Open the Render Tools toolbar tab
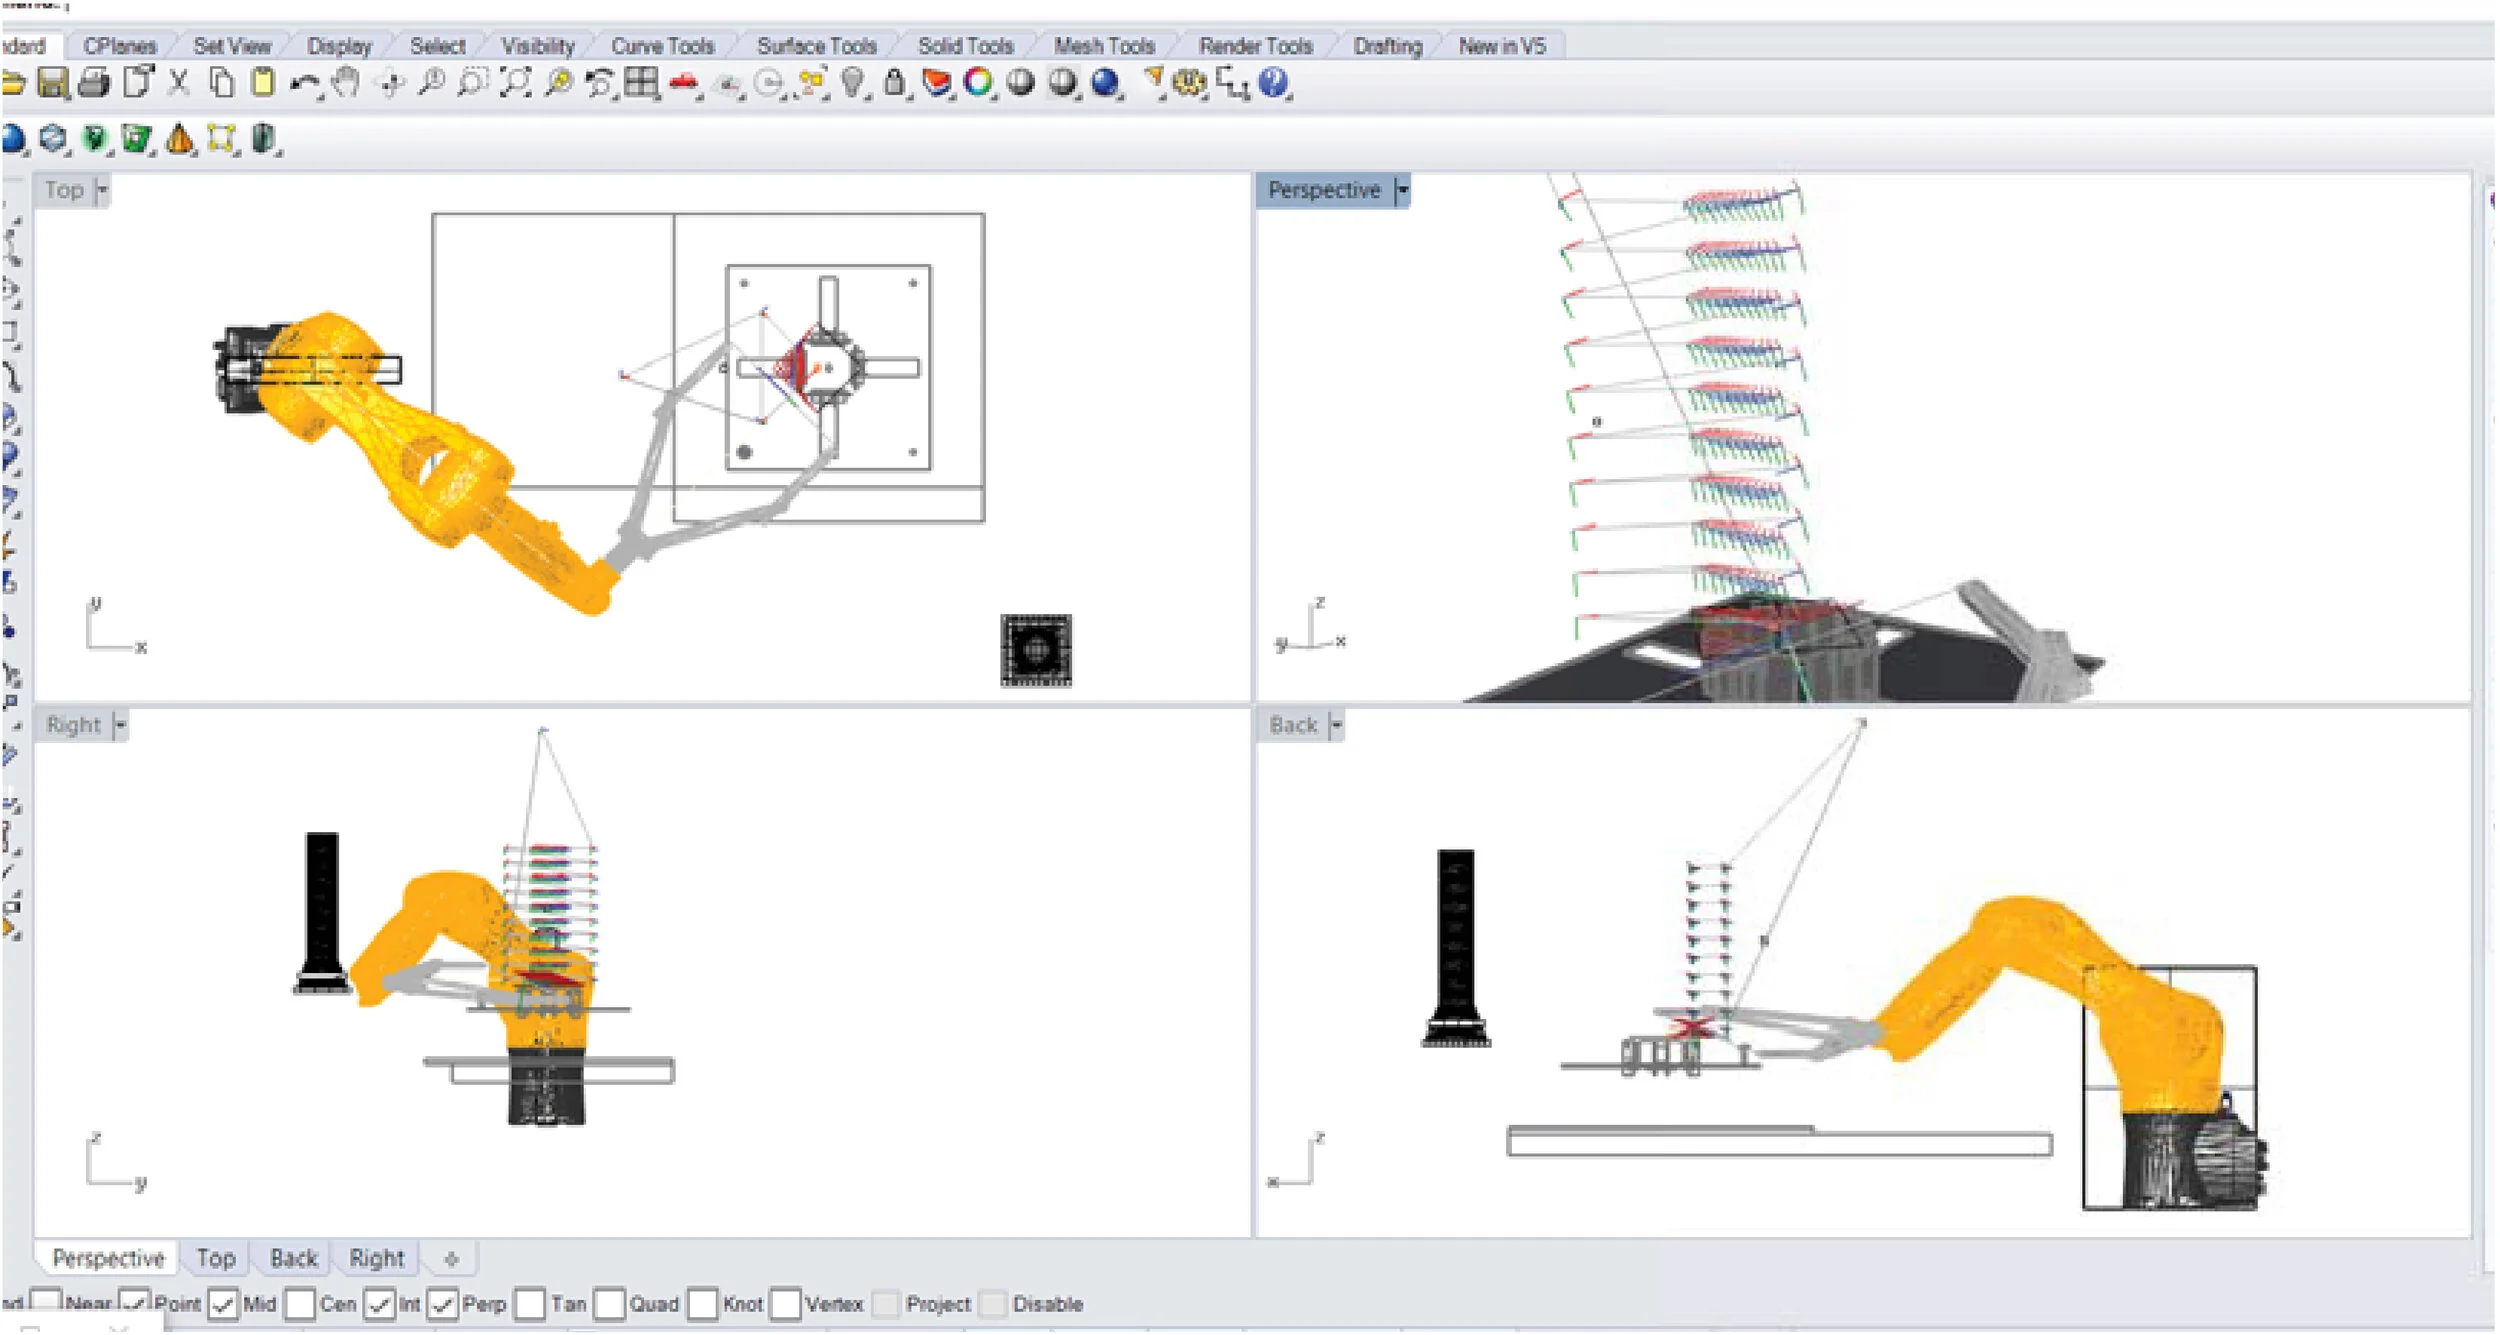This screenshot has width=2500, height=1335. [x=1255, y=46]
